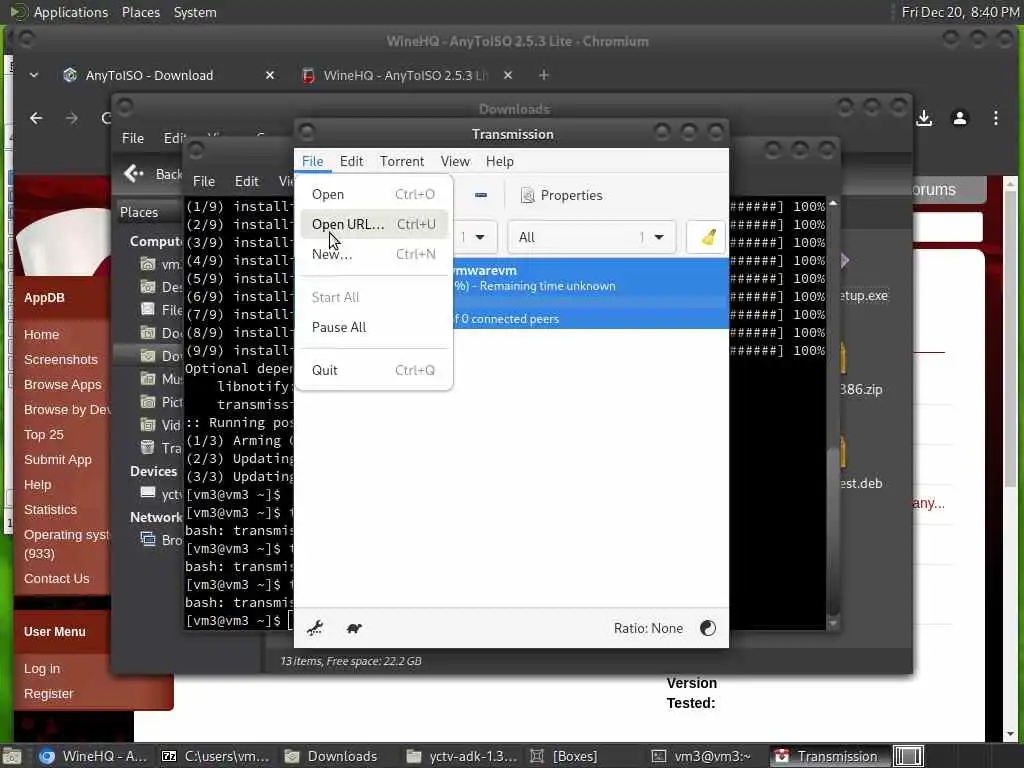
Task: Select Trash icon in Places sidebar
Action: [x=148, y=448]
